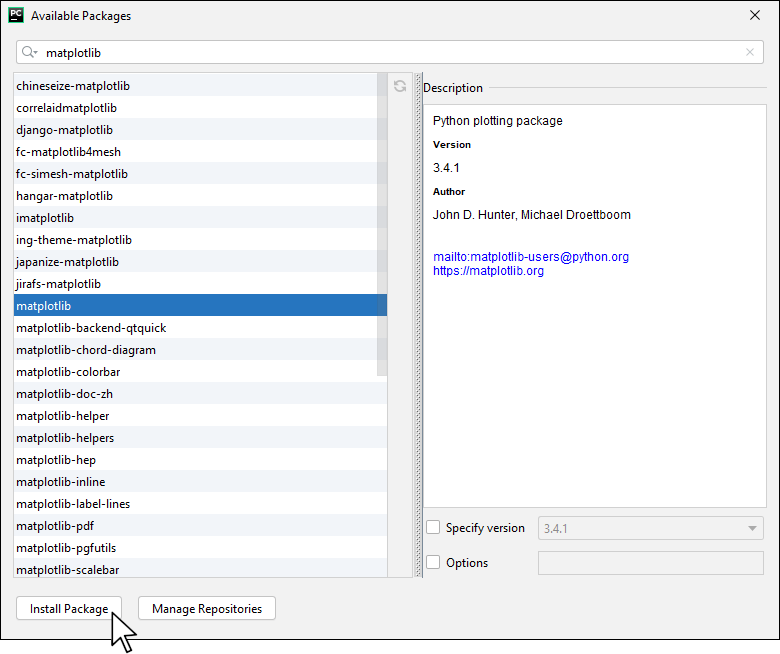Enable the Options checkbox
The width and height of the screenshot is (780, 654).
click(x=433, y=562)
